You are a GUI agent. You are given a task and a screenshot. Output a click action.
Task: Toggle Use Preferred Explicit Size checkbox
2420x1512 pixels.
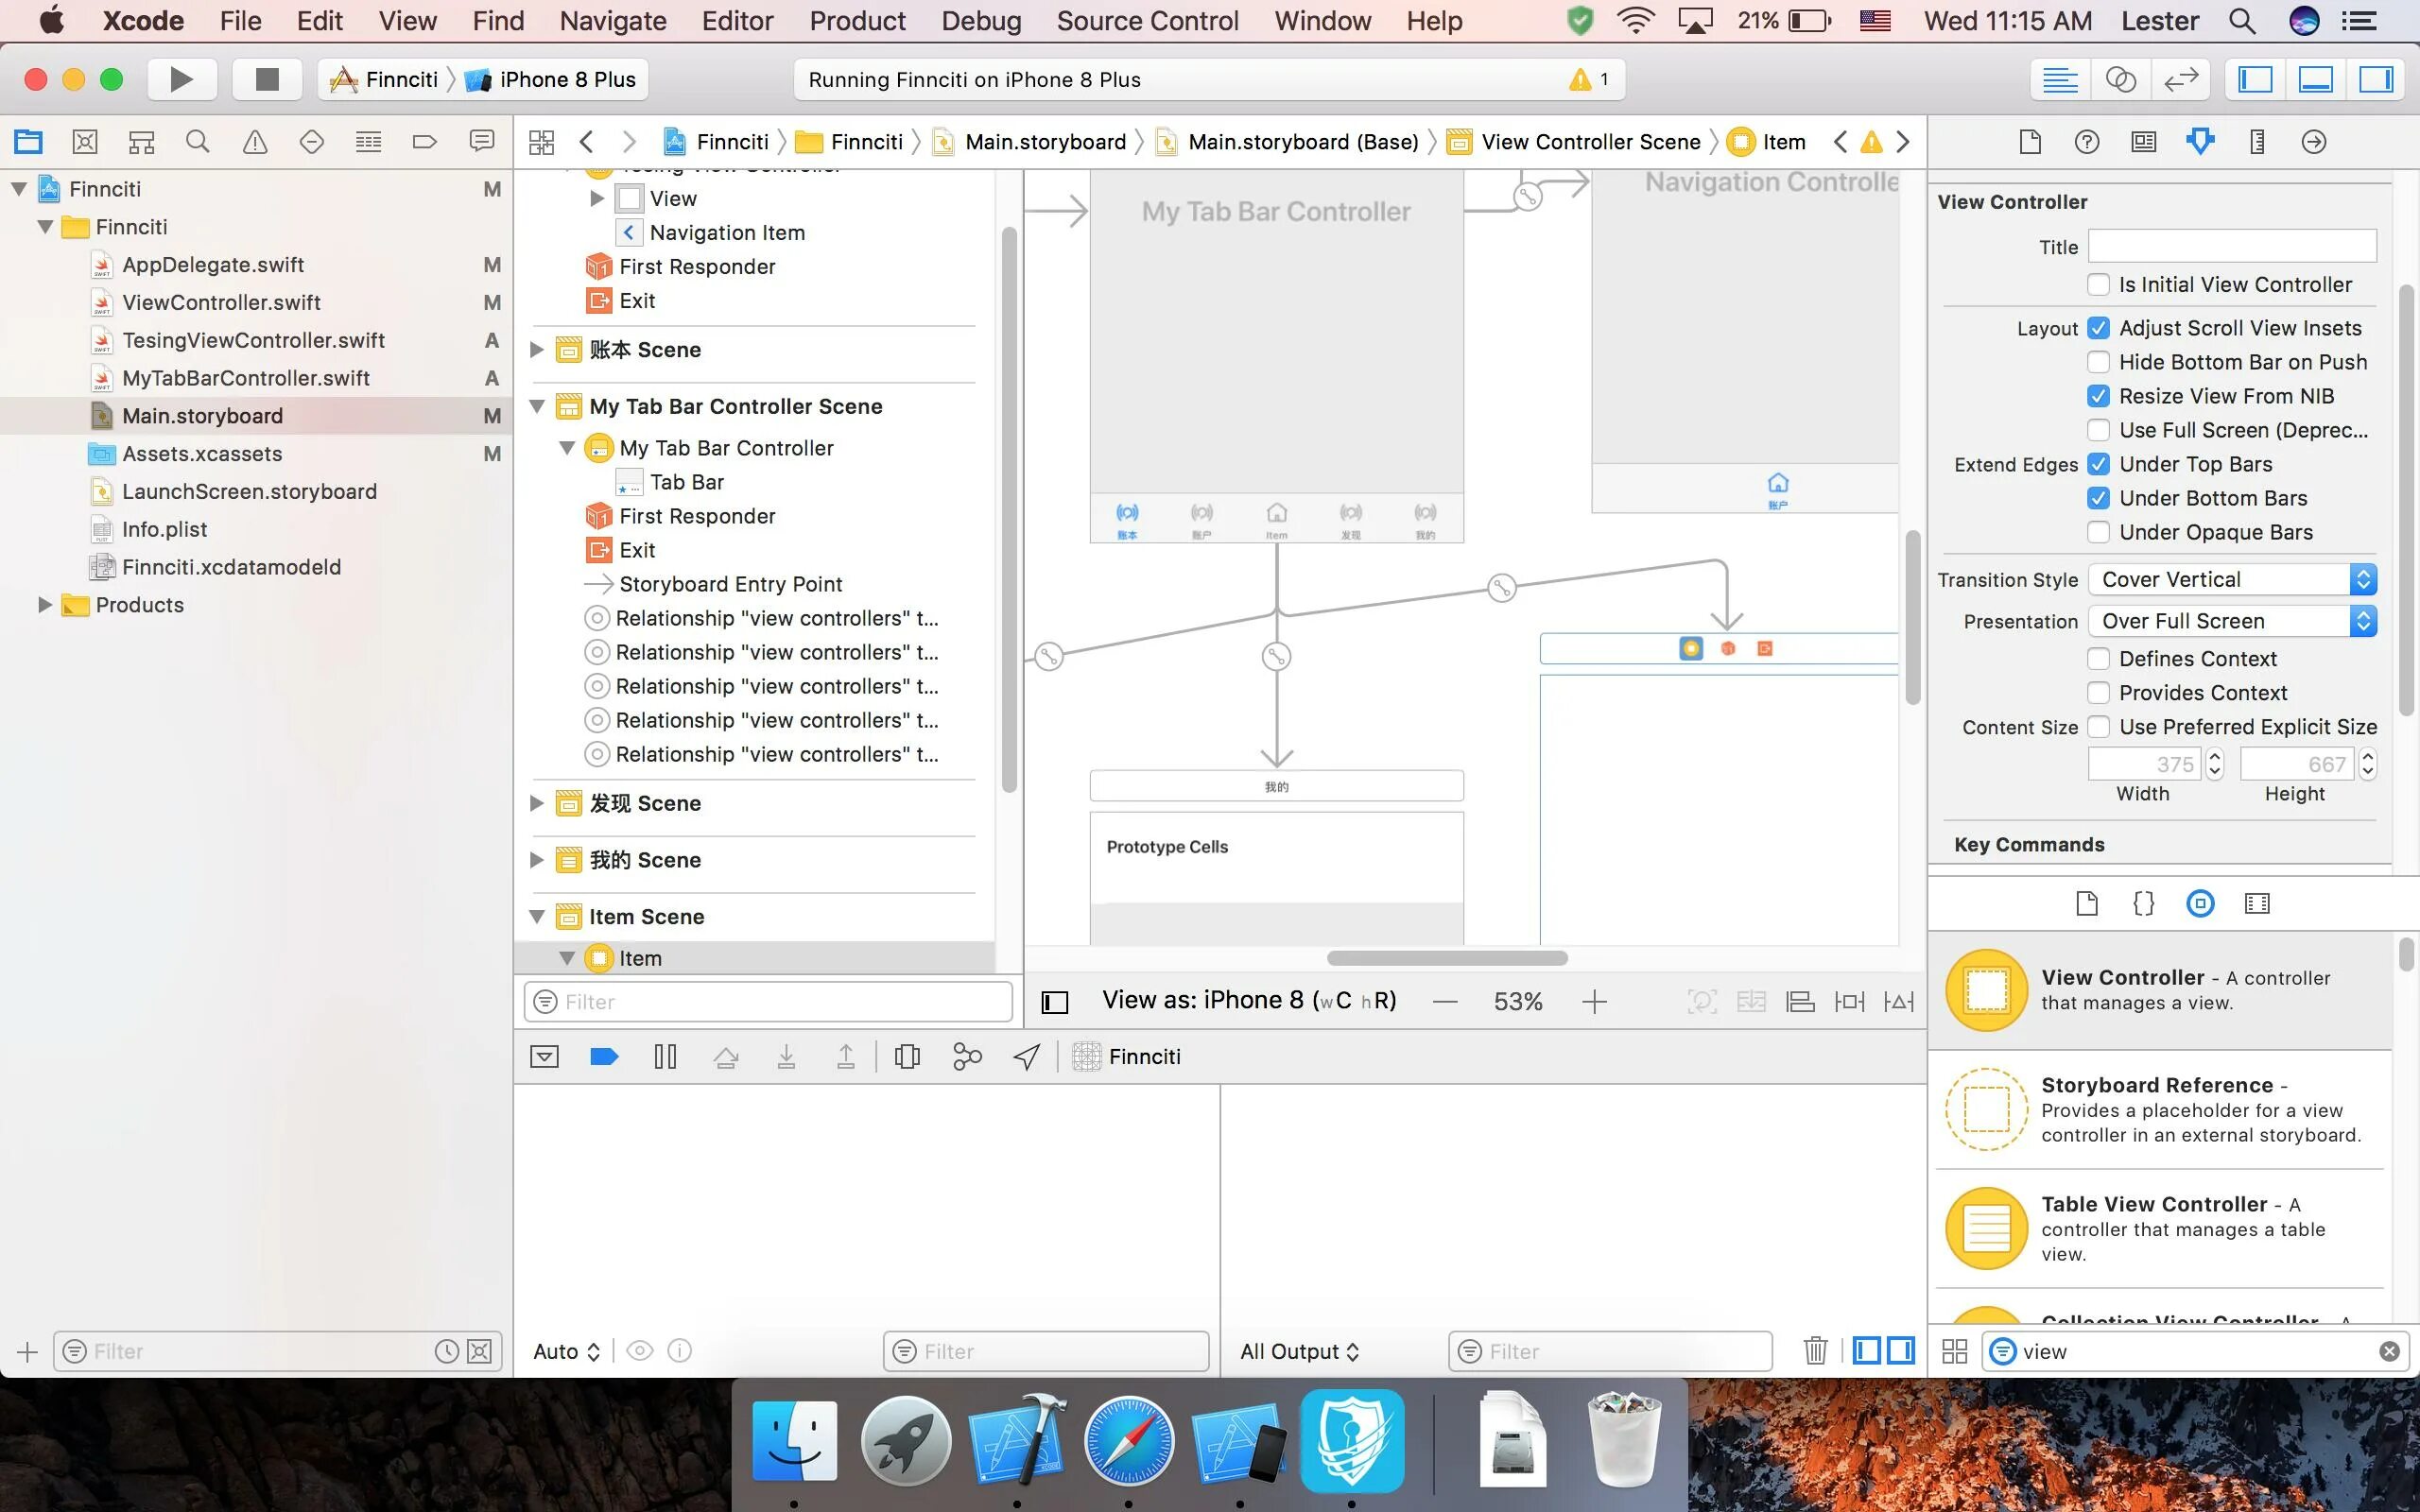pyautogui.click(x=2100, y=727)
